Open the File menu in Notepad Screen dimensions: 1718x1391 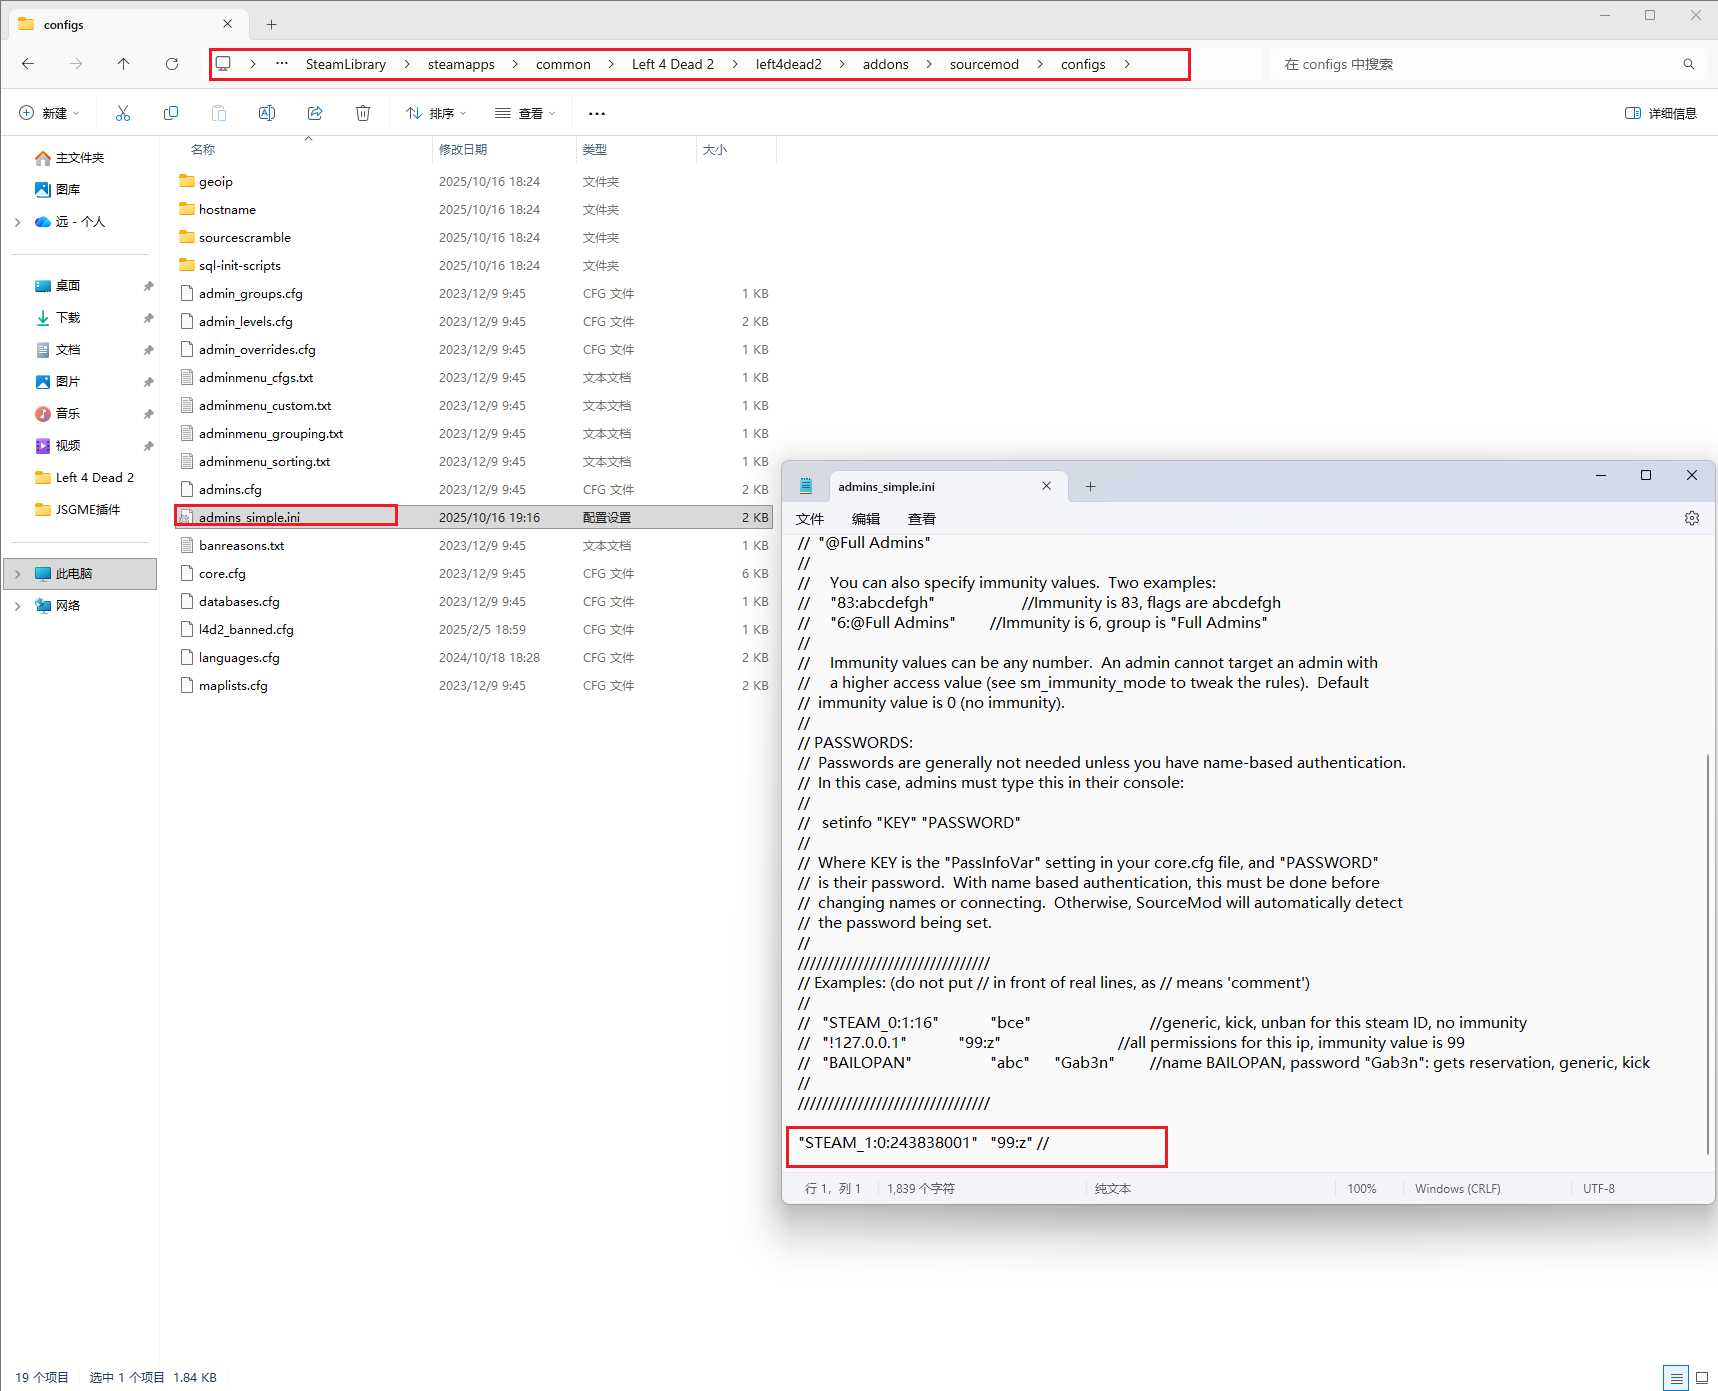(x=809, y=519)
